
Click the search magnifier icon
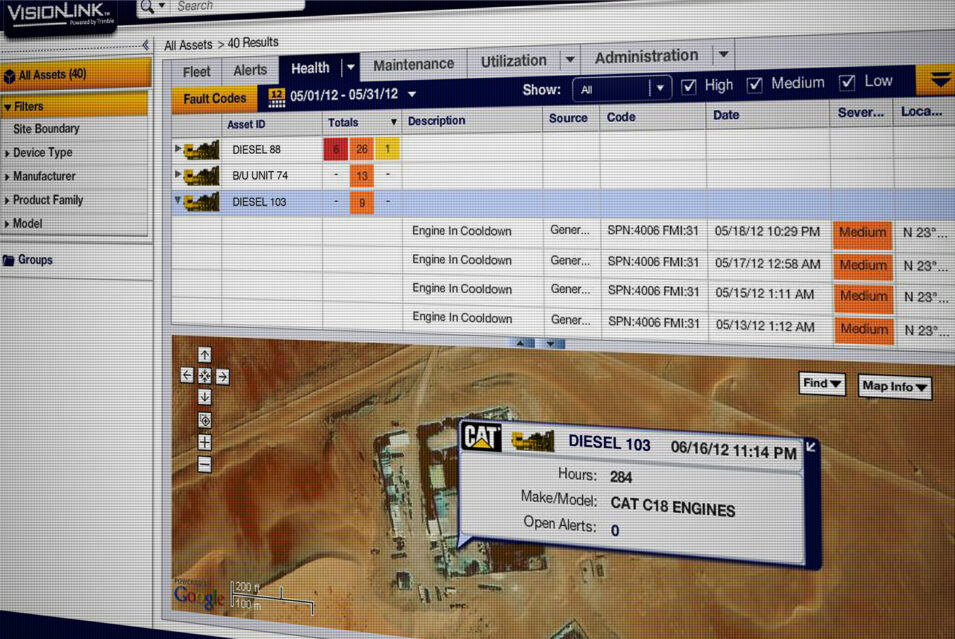[147, 6]
